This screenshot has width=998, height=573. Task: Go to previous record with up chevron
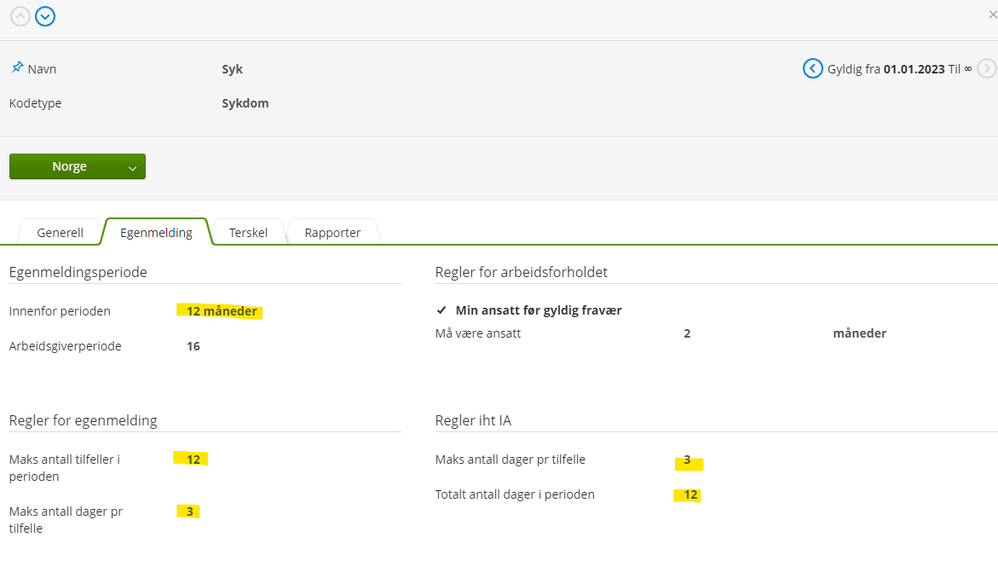click(x=20, y=16)
